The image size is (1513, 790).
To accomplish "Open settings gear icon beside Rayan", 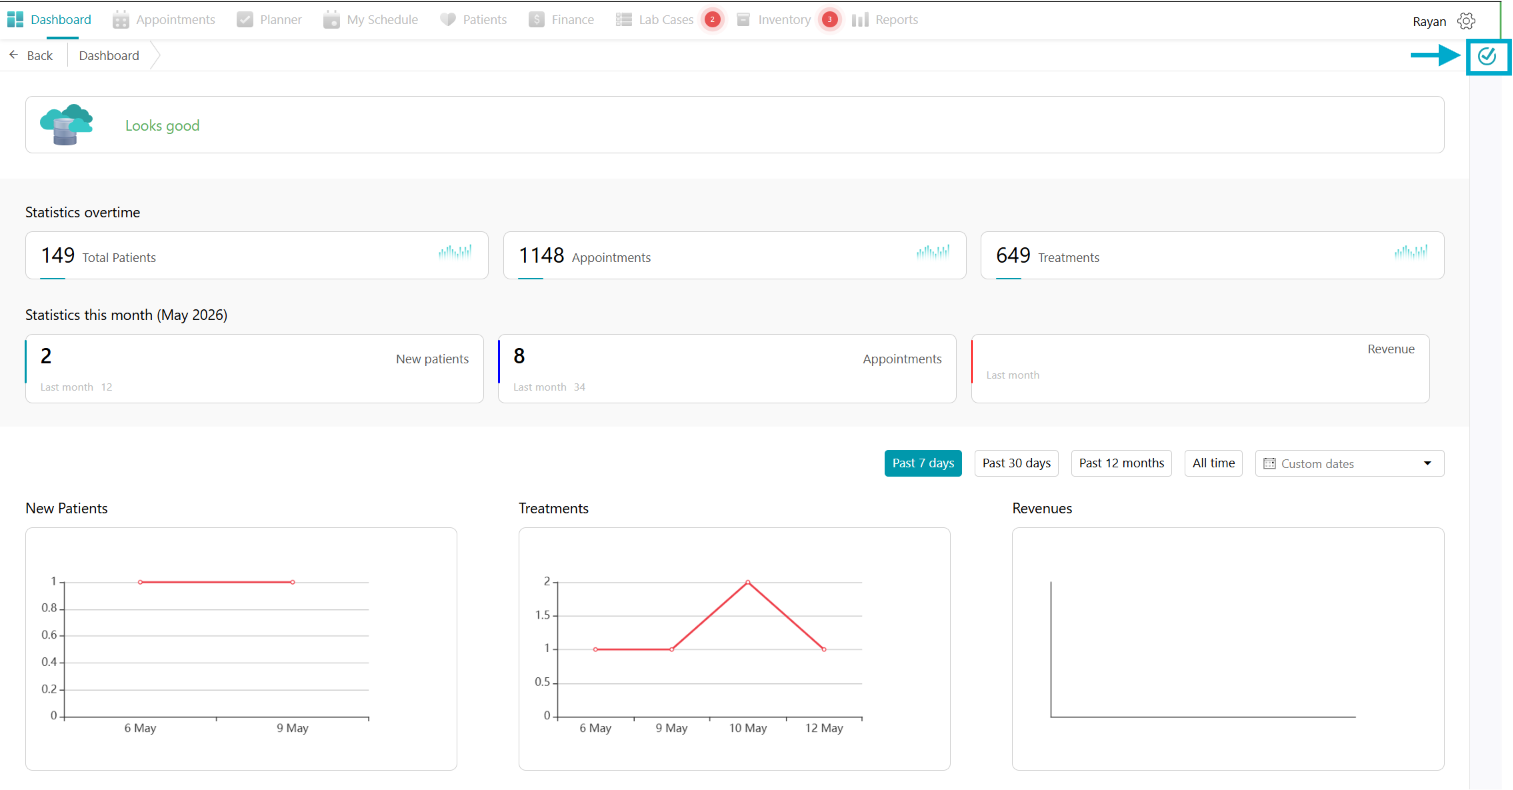I will point(1466,21).
